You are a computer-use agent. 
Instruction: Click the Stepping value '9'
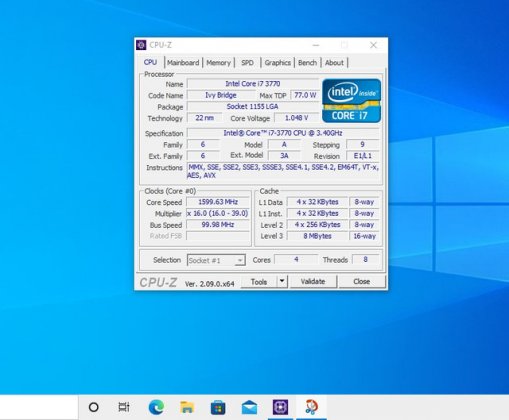pyautogui.click(x=363, y=144)
